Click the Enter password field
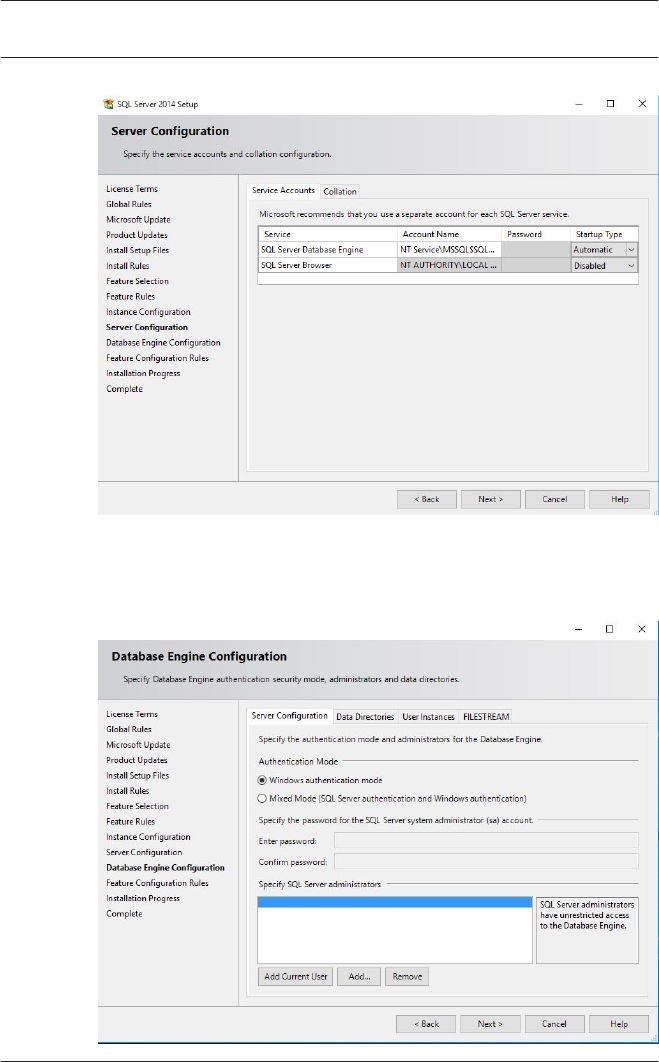The width and height of the screenshot is (659, 1062). (486, 841)
